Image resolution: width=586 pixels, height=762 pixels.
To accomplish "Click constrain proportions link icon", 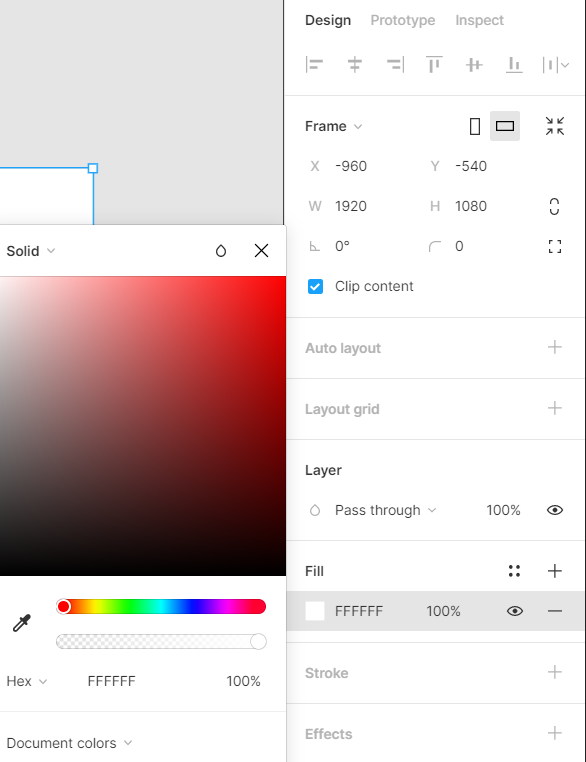I will point(554,207).
